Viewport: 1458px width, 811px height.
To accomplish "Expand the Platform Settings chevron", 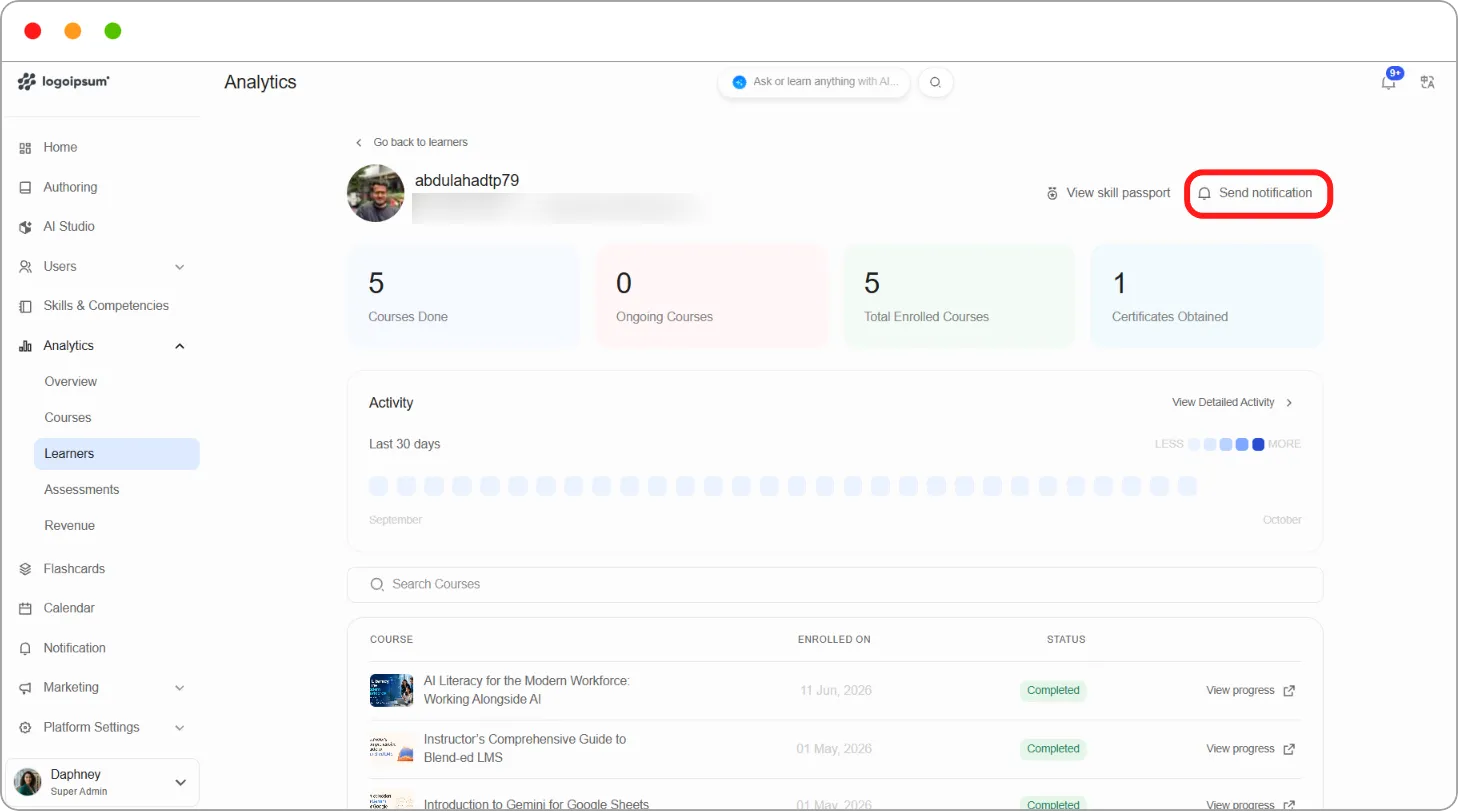I will coord(180,727).
